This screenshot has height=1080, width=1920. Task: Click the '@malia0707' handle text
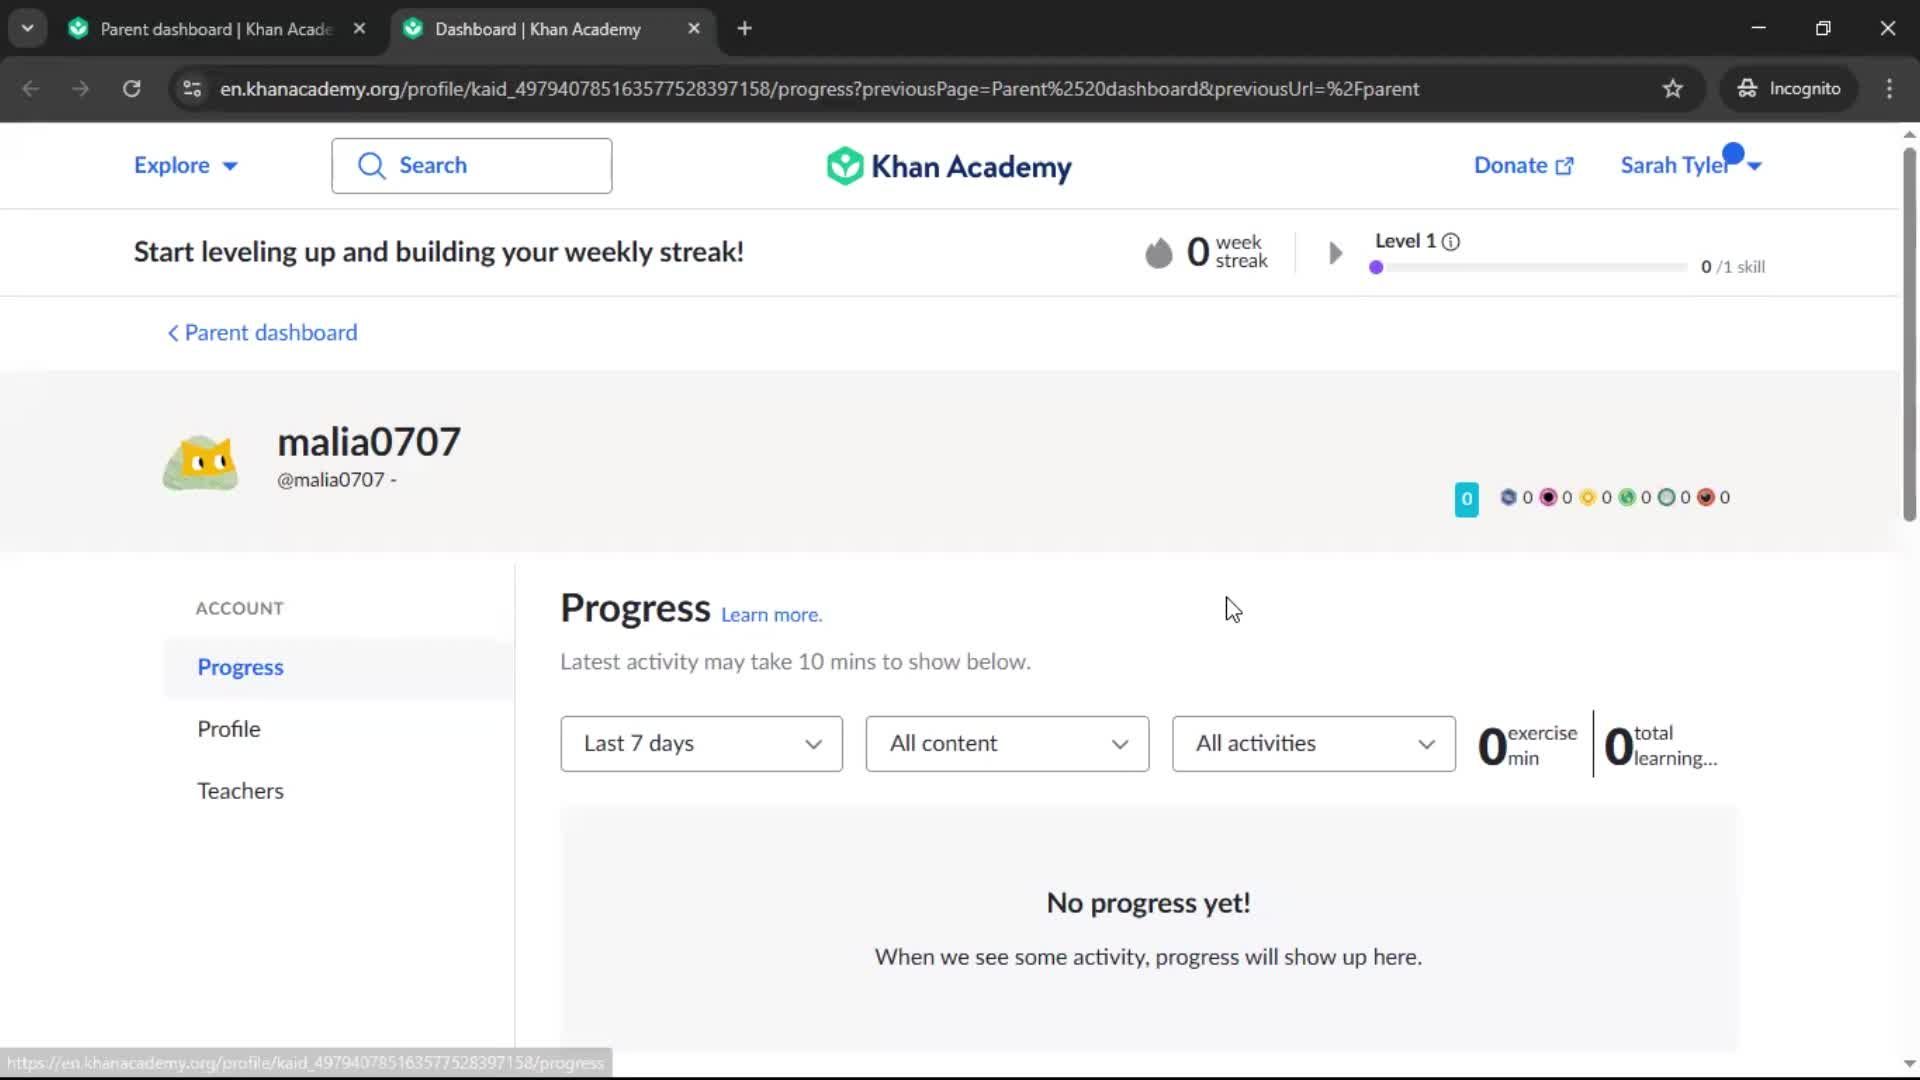click(330, 481)
